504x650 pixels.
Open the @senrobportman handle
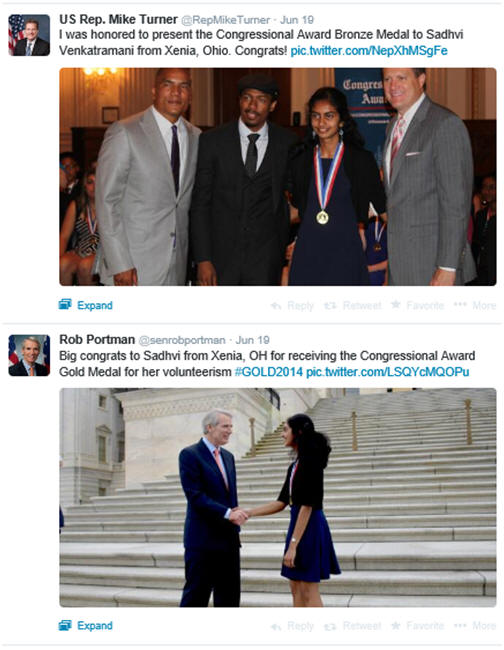[x=182, y=340]
